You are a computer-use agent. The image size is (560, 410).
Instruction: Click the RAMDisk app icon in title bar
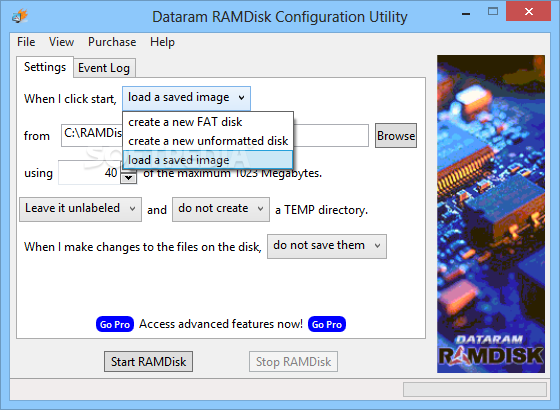point(20,16)
